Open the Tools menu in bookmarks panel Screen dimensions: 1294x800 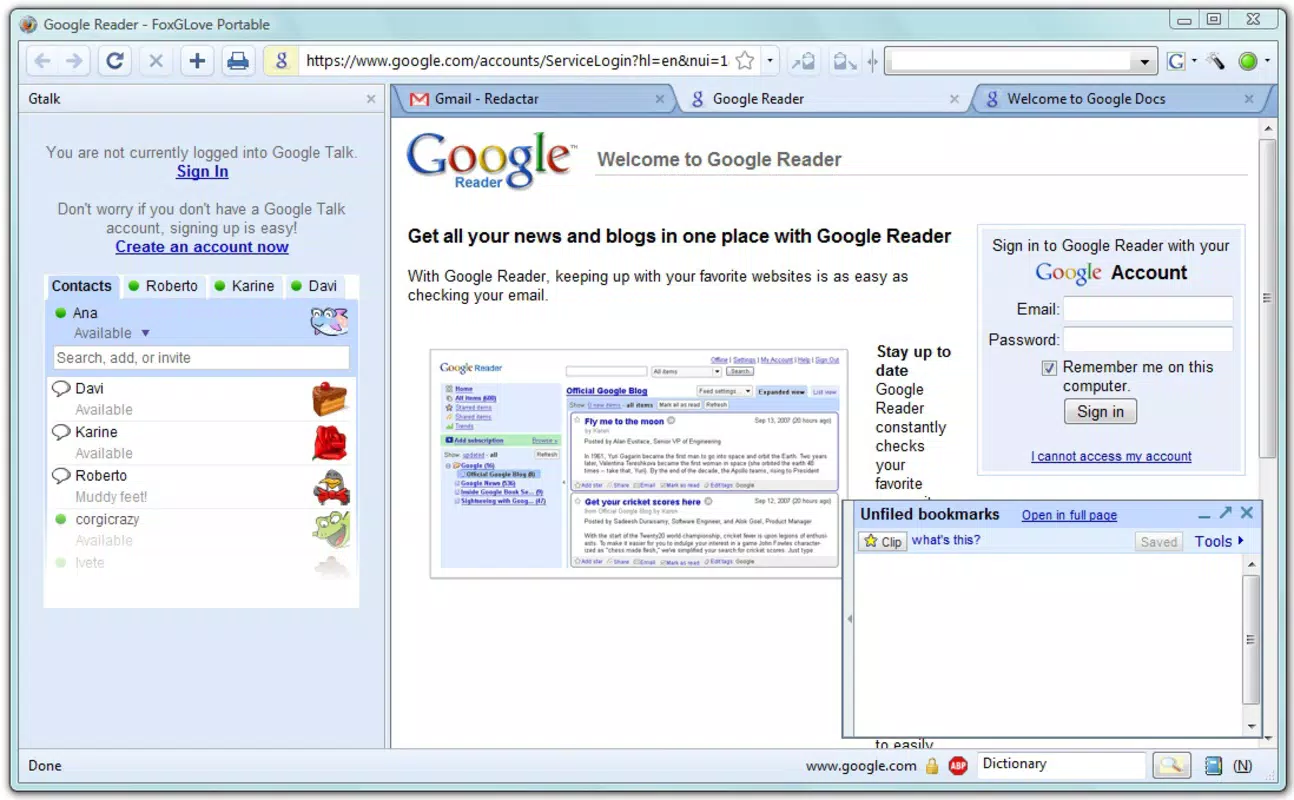[1219, 541]
